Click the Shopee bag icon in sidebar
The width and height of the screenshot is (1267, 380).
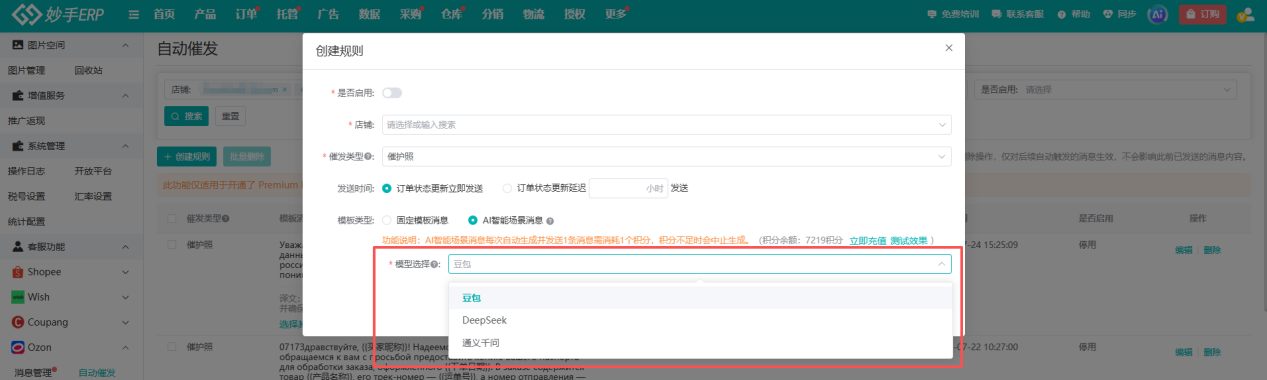[x=18, y=272]
